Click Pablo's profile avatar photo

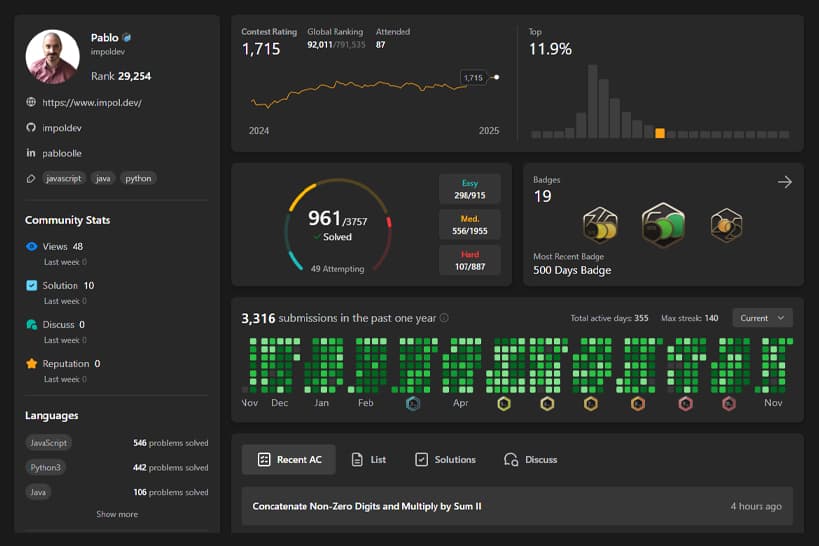tap(52, 56)
